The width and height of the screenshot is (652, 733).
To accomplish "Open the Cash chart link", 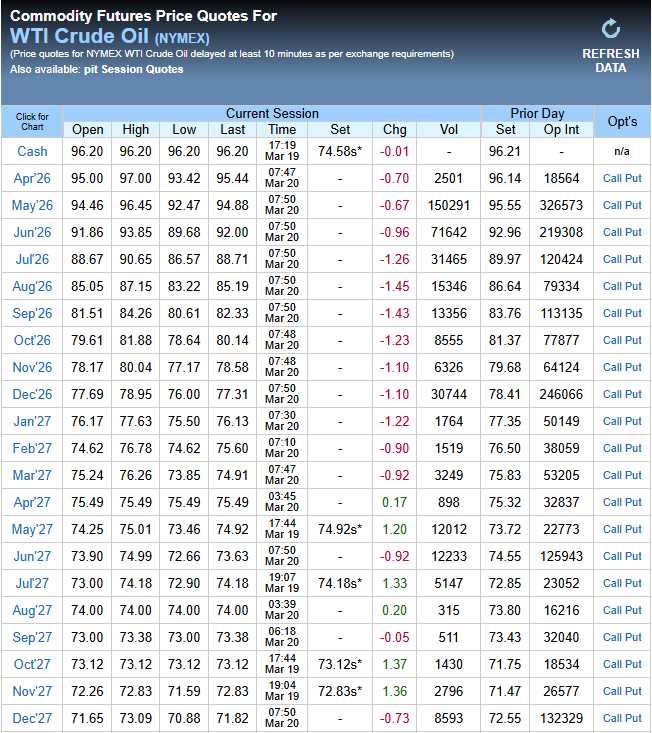I will pyautogui.click(x=32, y=151).
